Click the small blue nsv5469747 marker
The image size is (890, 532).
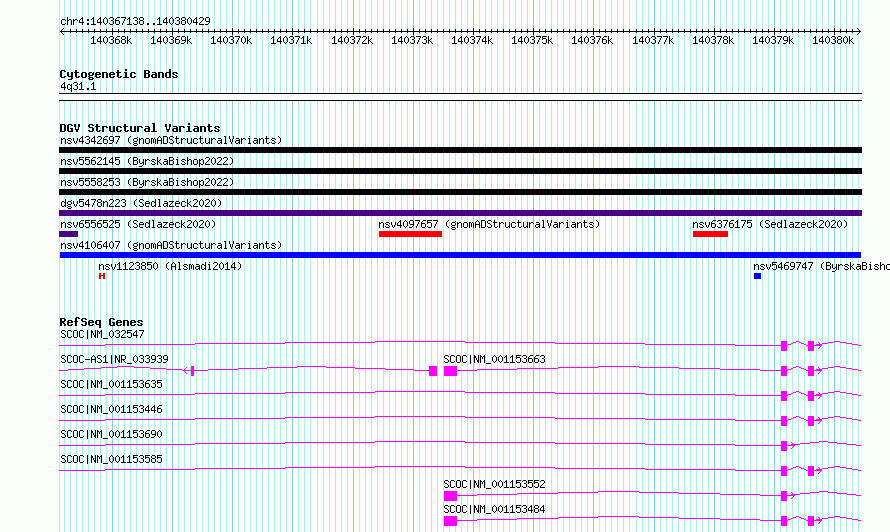(757, 276)
